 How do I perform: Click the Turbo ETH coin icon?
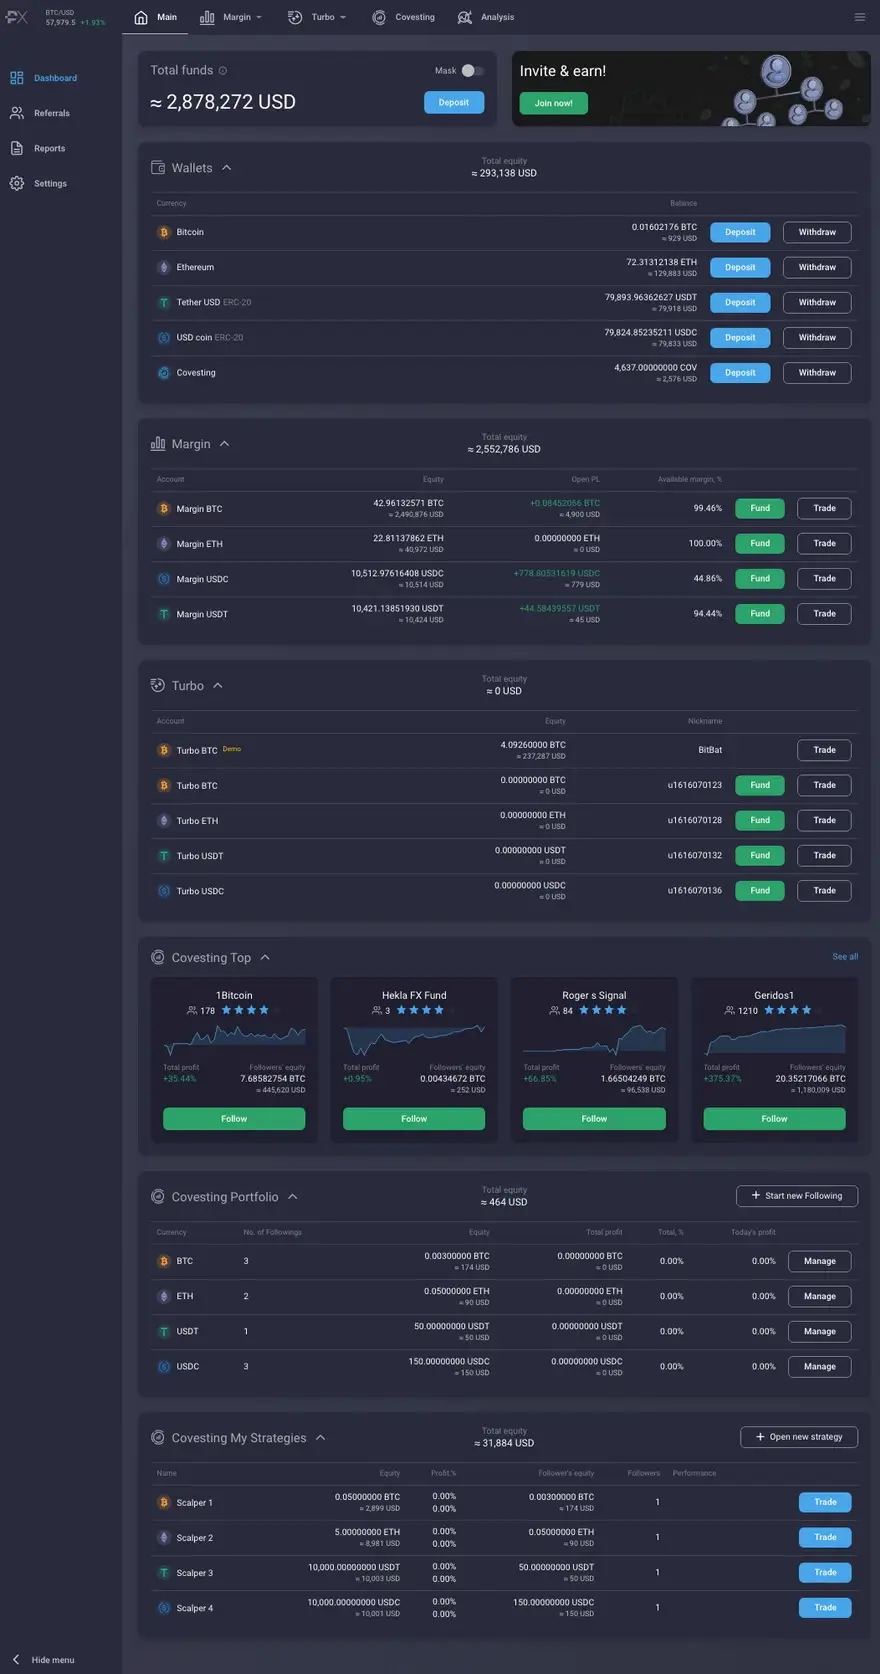pyautogui.click(x=164, y=821)
